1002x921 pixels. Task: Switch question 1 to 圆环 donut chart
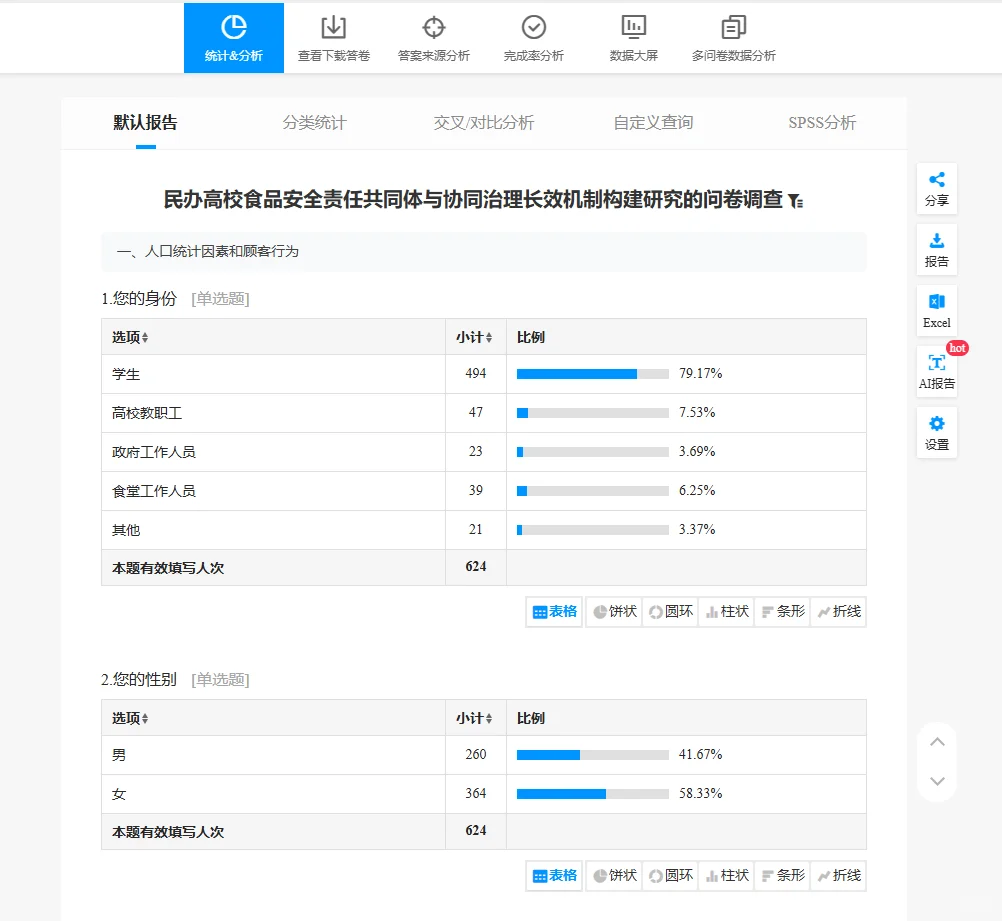668,611
